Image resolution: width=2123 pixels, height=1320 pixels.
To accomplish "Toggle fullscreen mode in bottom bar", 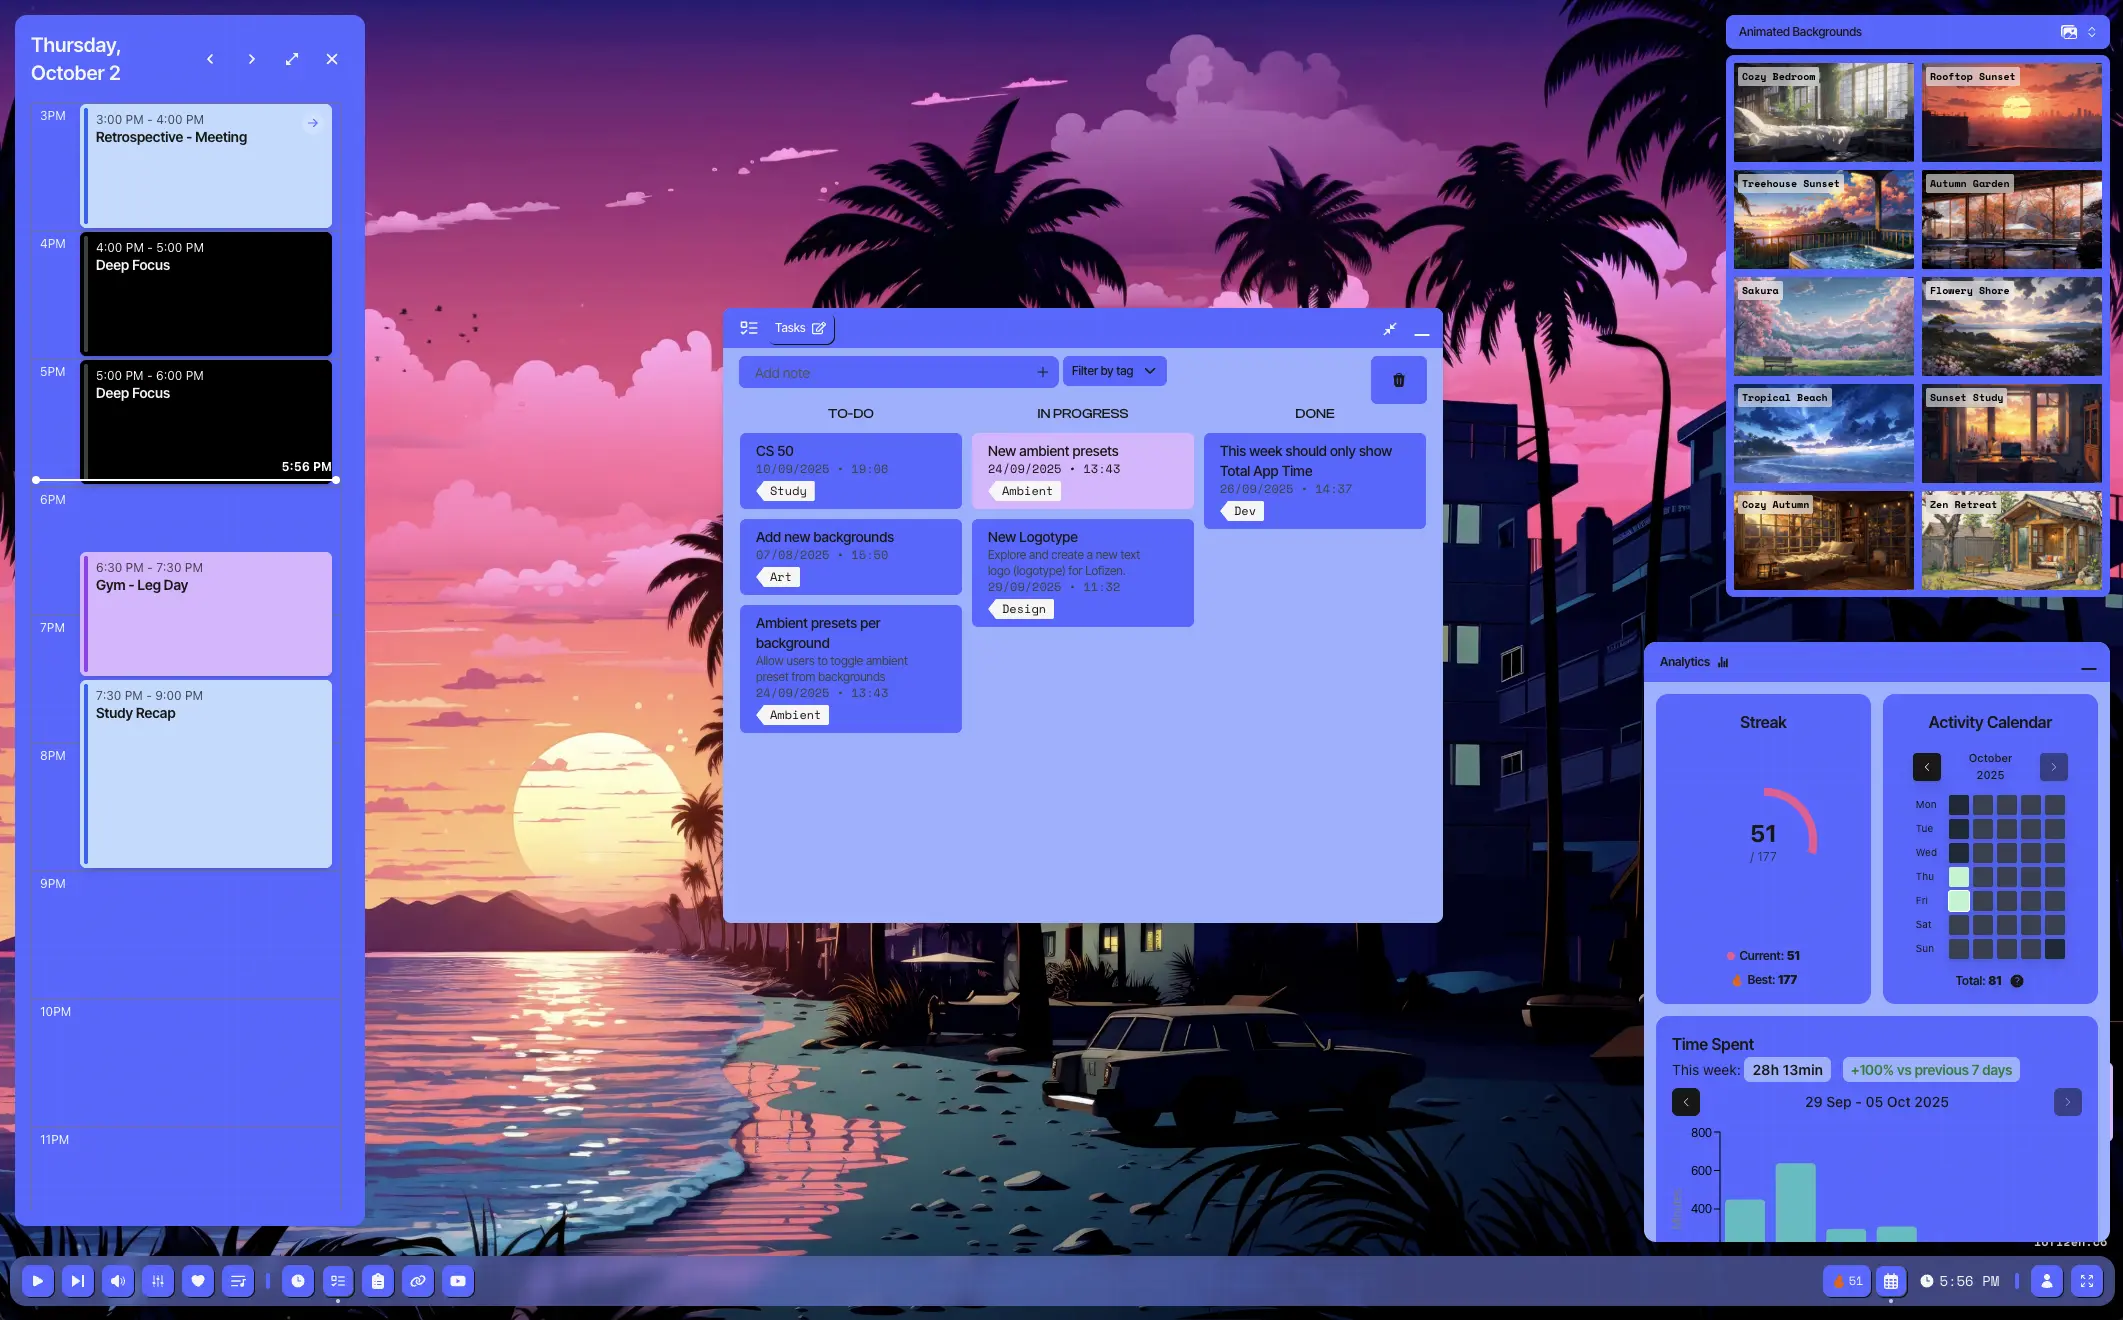I will coord(2087,1281).
